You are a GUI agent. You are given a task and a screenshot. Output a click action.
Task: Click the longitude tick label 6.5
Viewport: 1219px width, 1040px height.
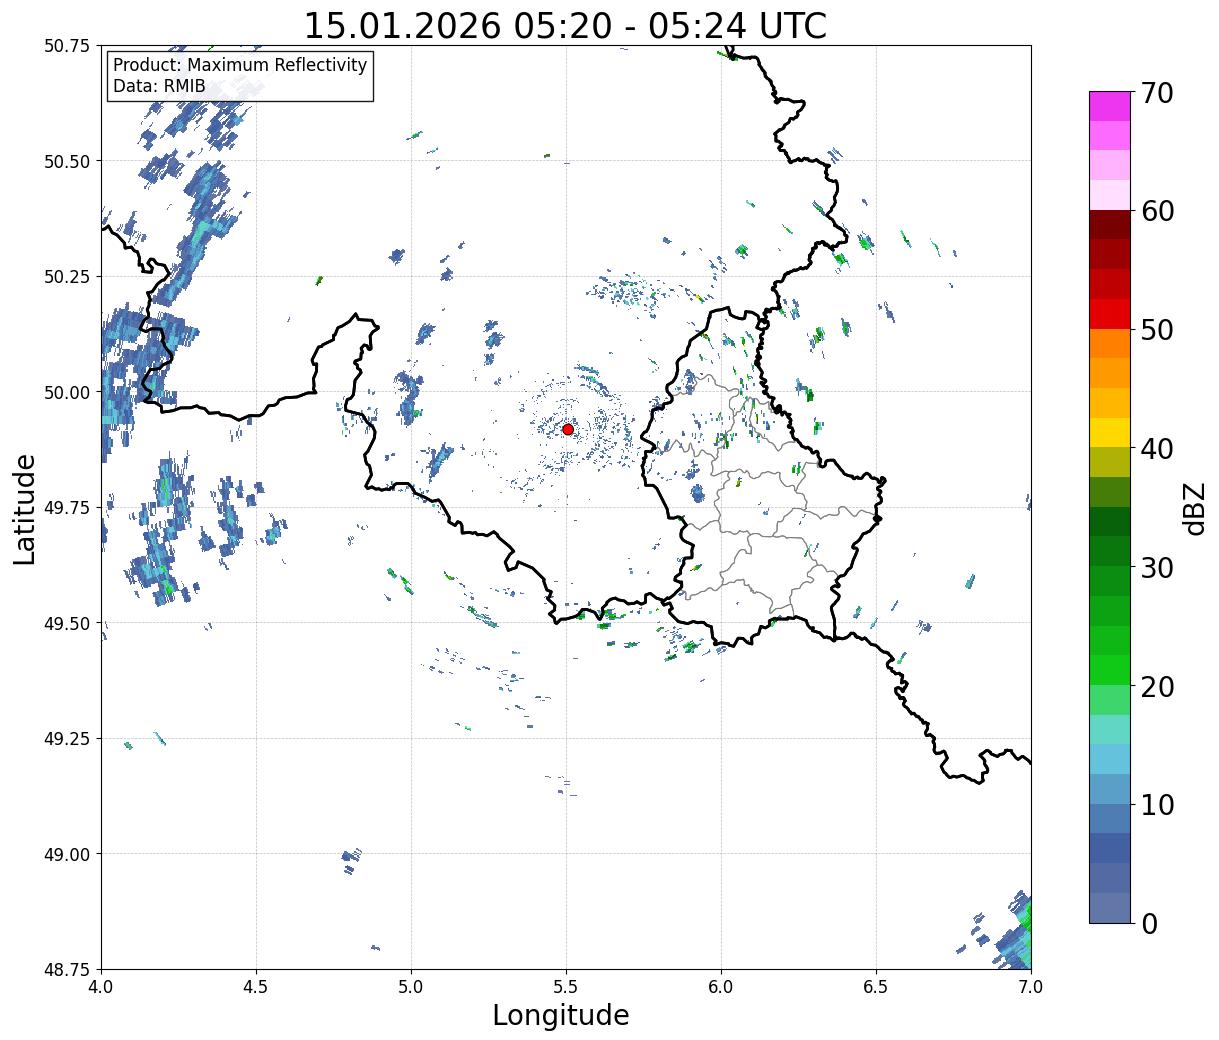point(876,987)
